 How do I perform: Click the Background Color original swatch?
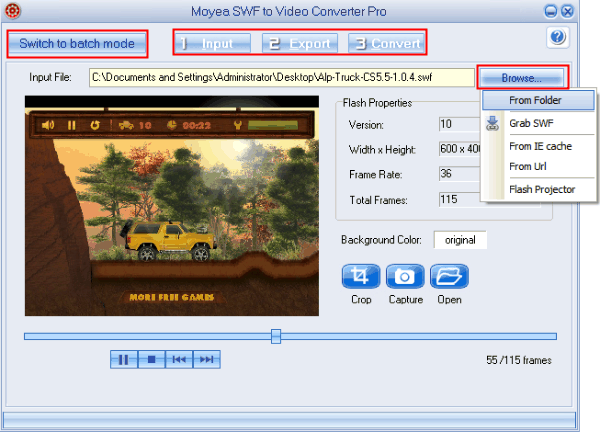(x=460, y=240)
